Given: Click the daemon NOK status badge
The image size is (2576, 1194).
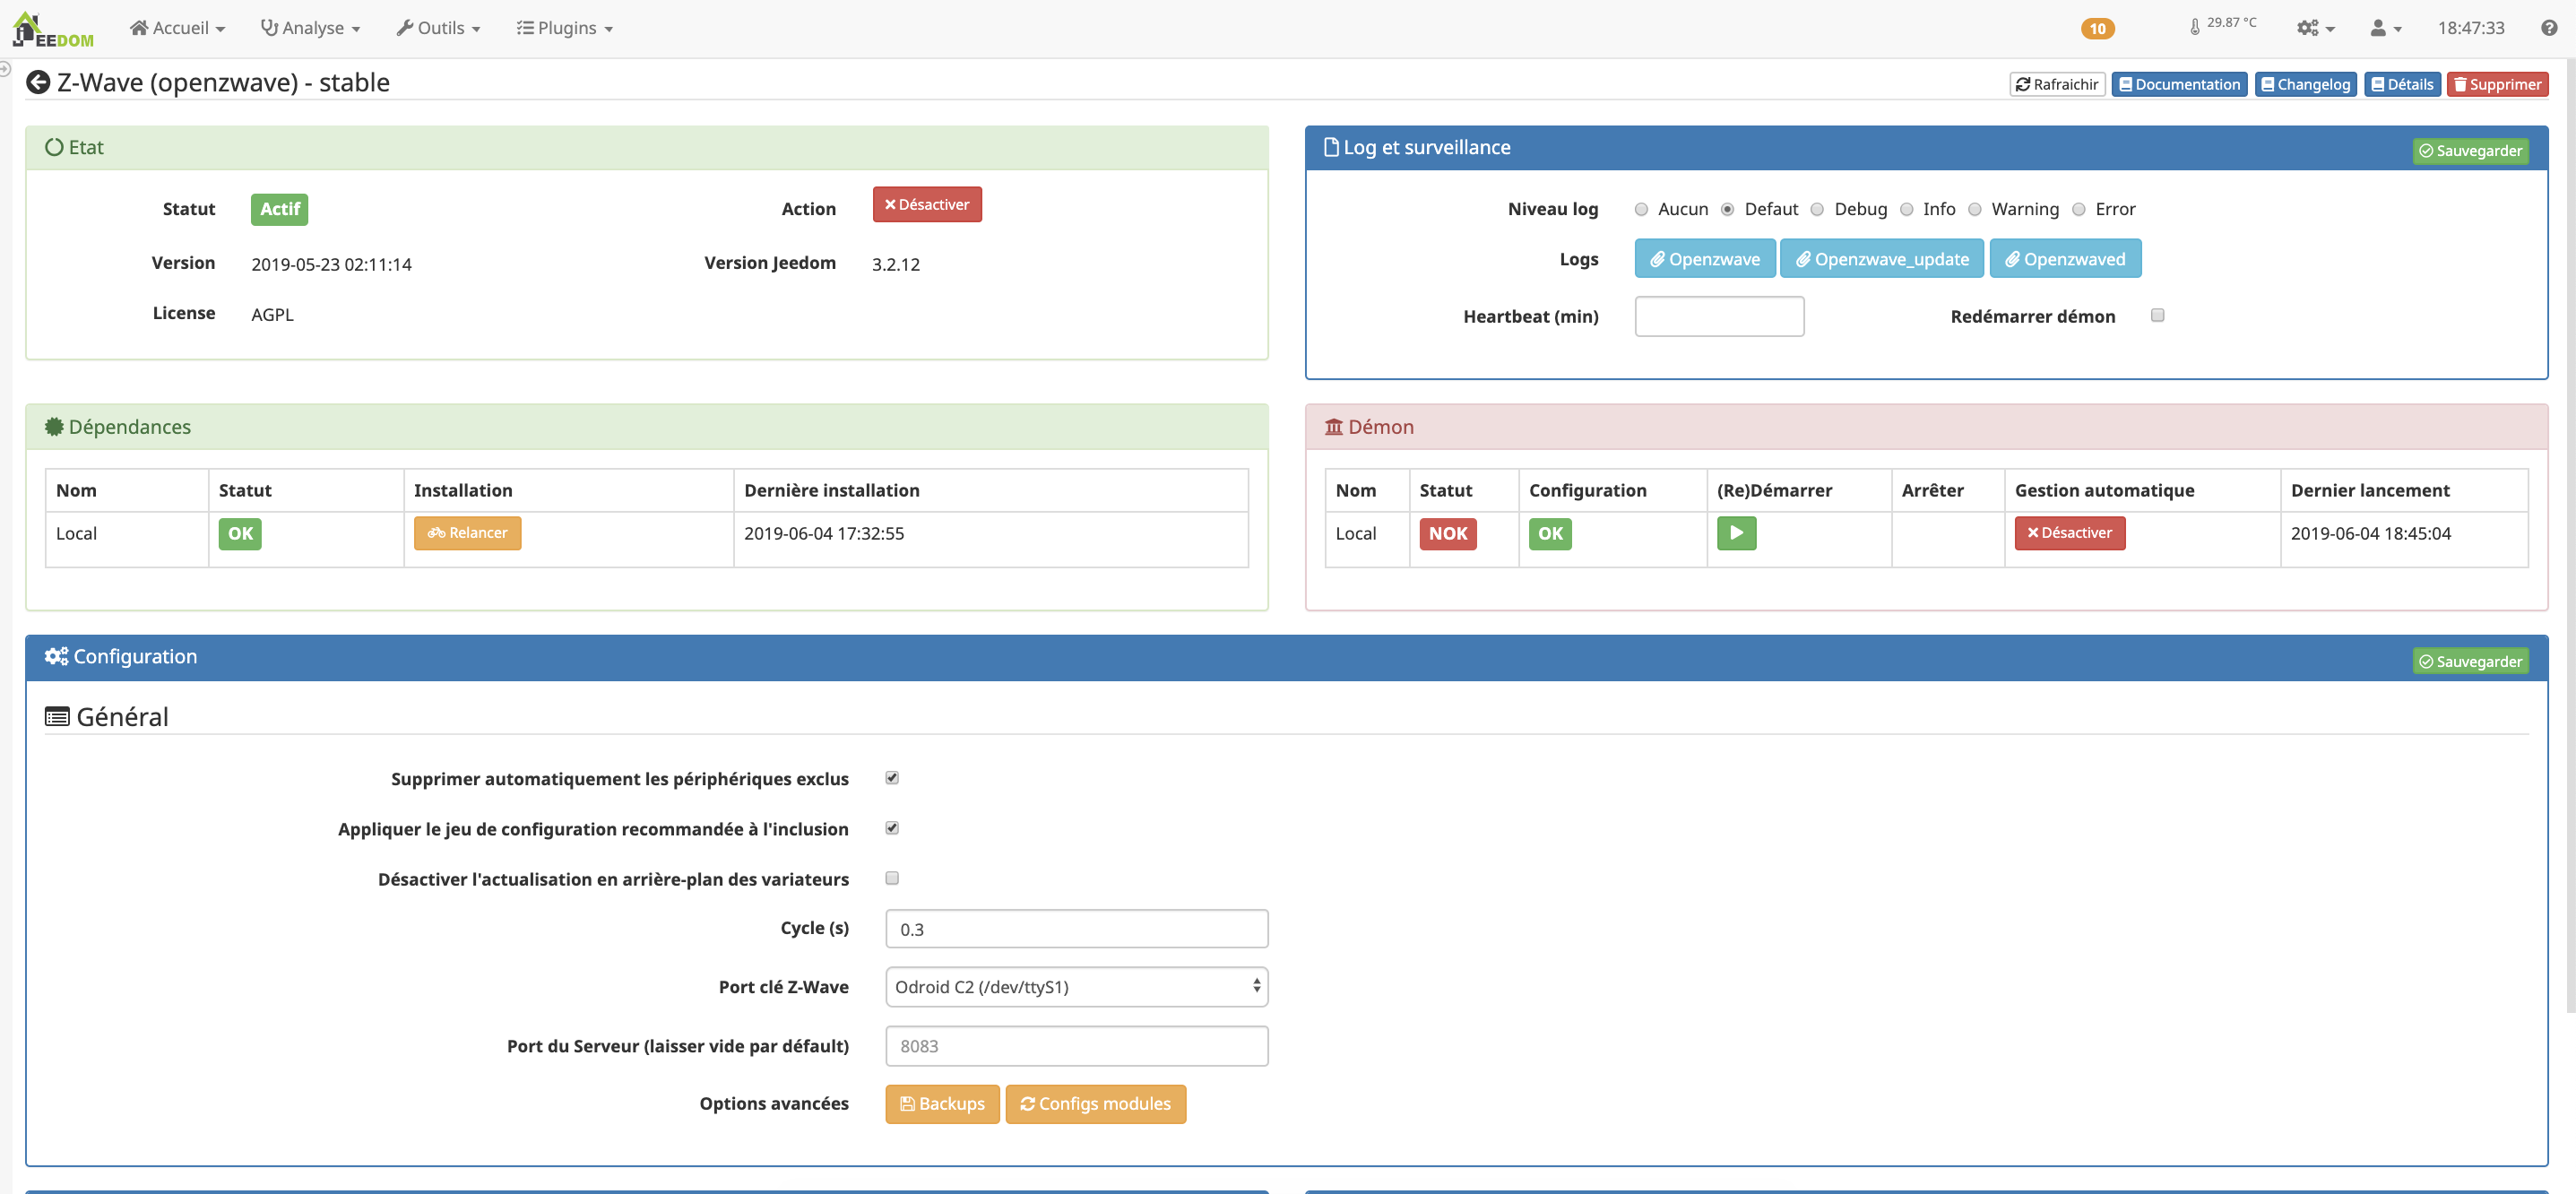Looking at the screenshot, I should pos(1447,534).
